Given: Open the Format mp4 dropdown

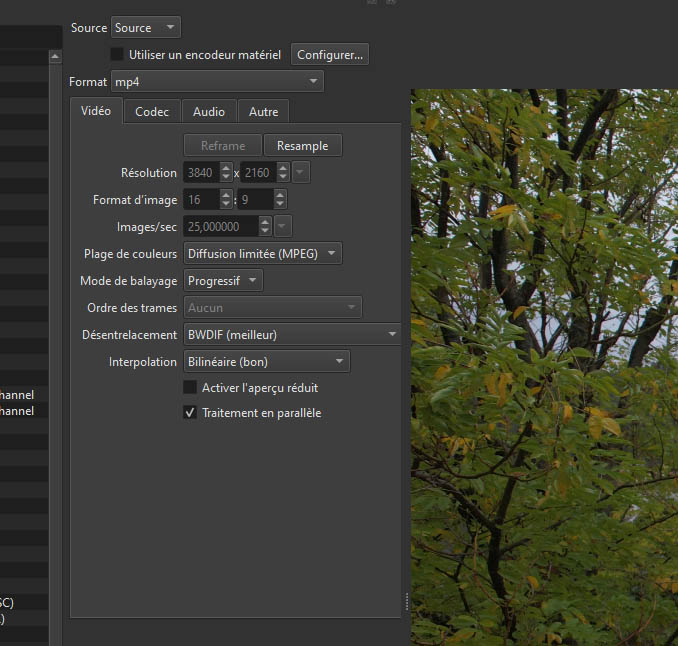Looking at the screenshot, I should click(217, 82).
